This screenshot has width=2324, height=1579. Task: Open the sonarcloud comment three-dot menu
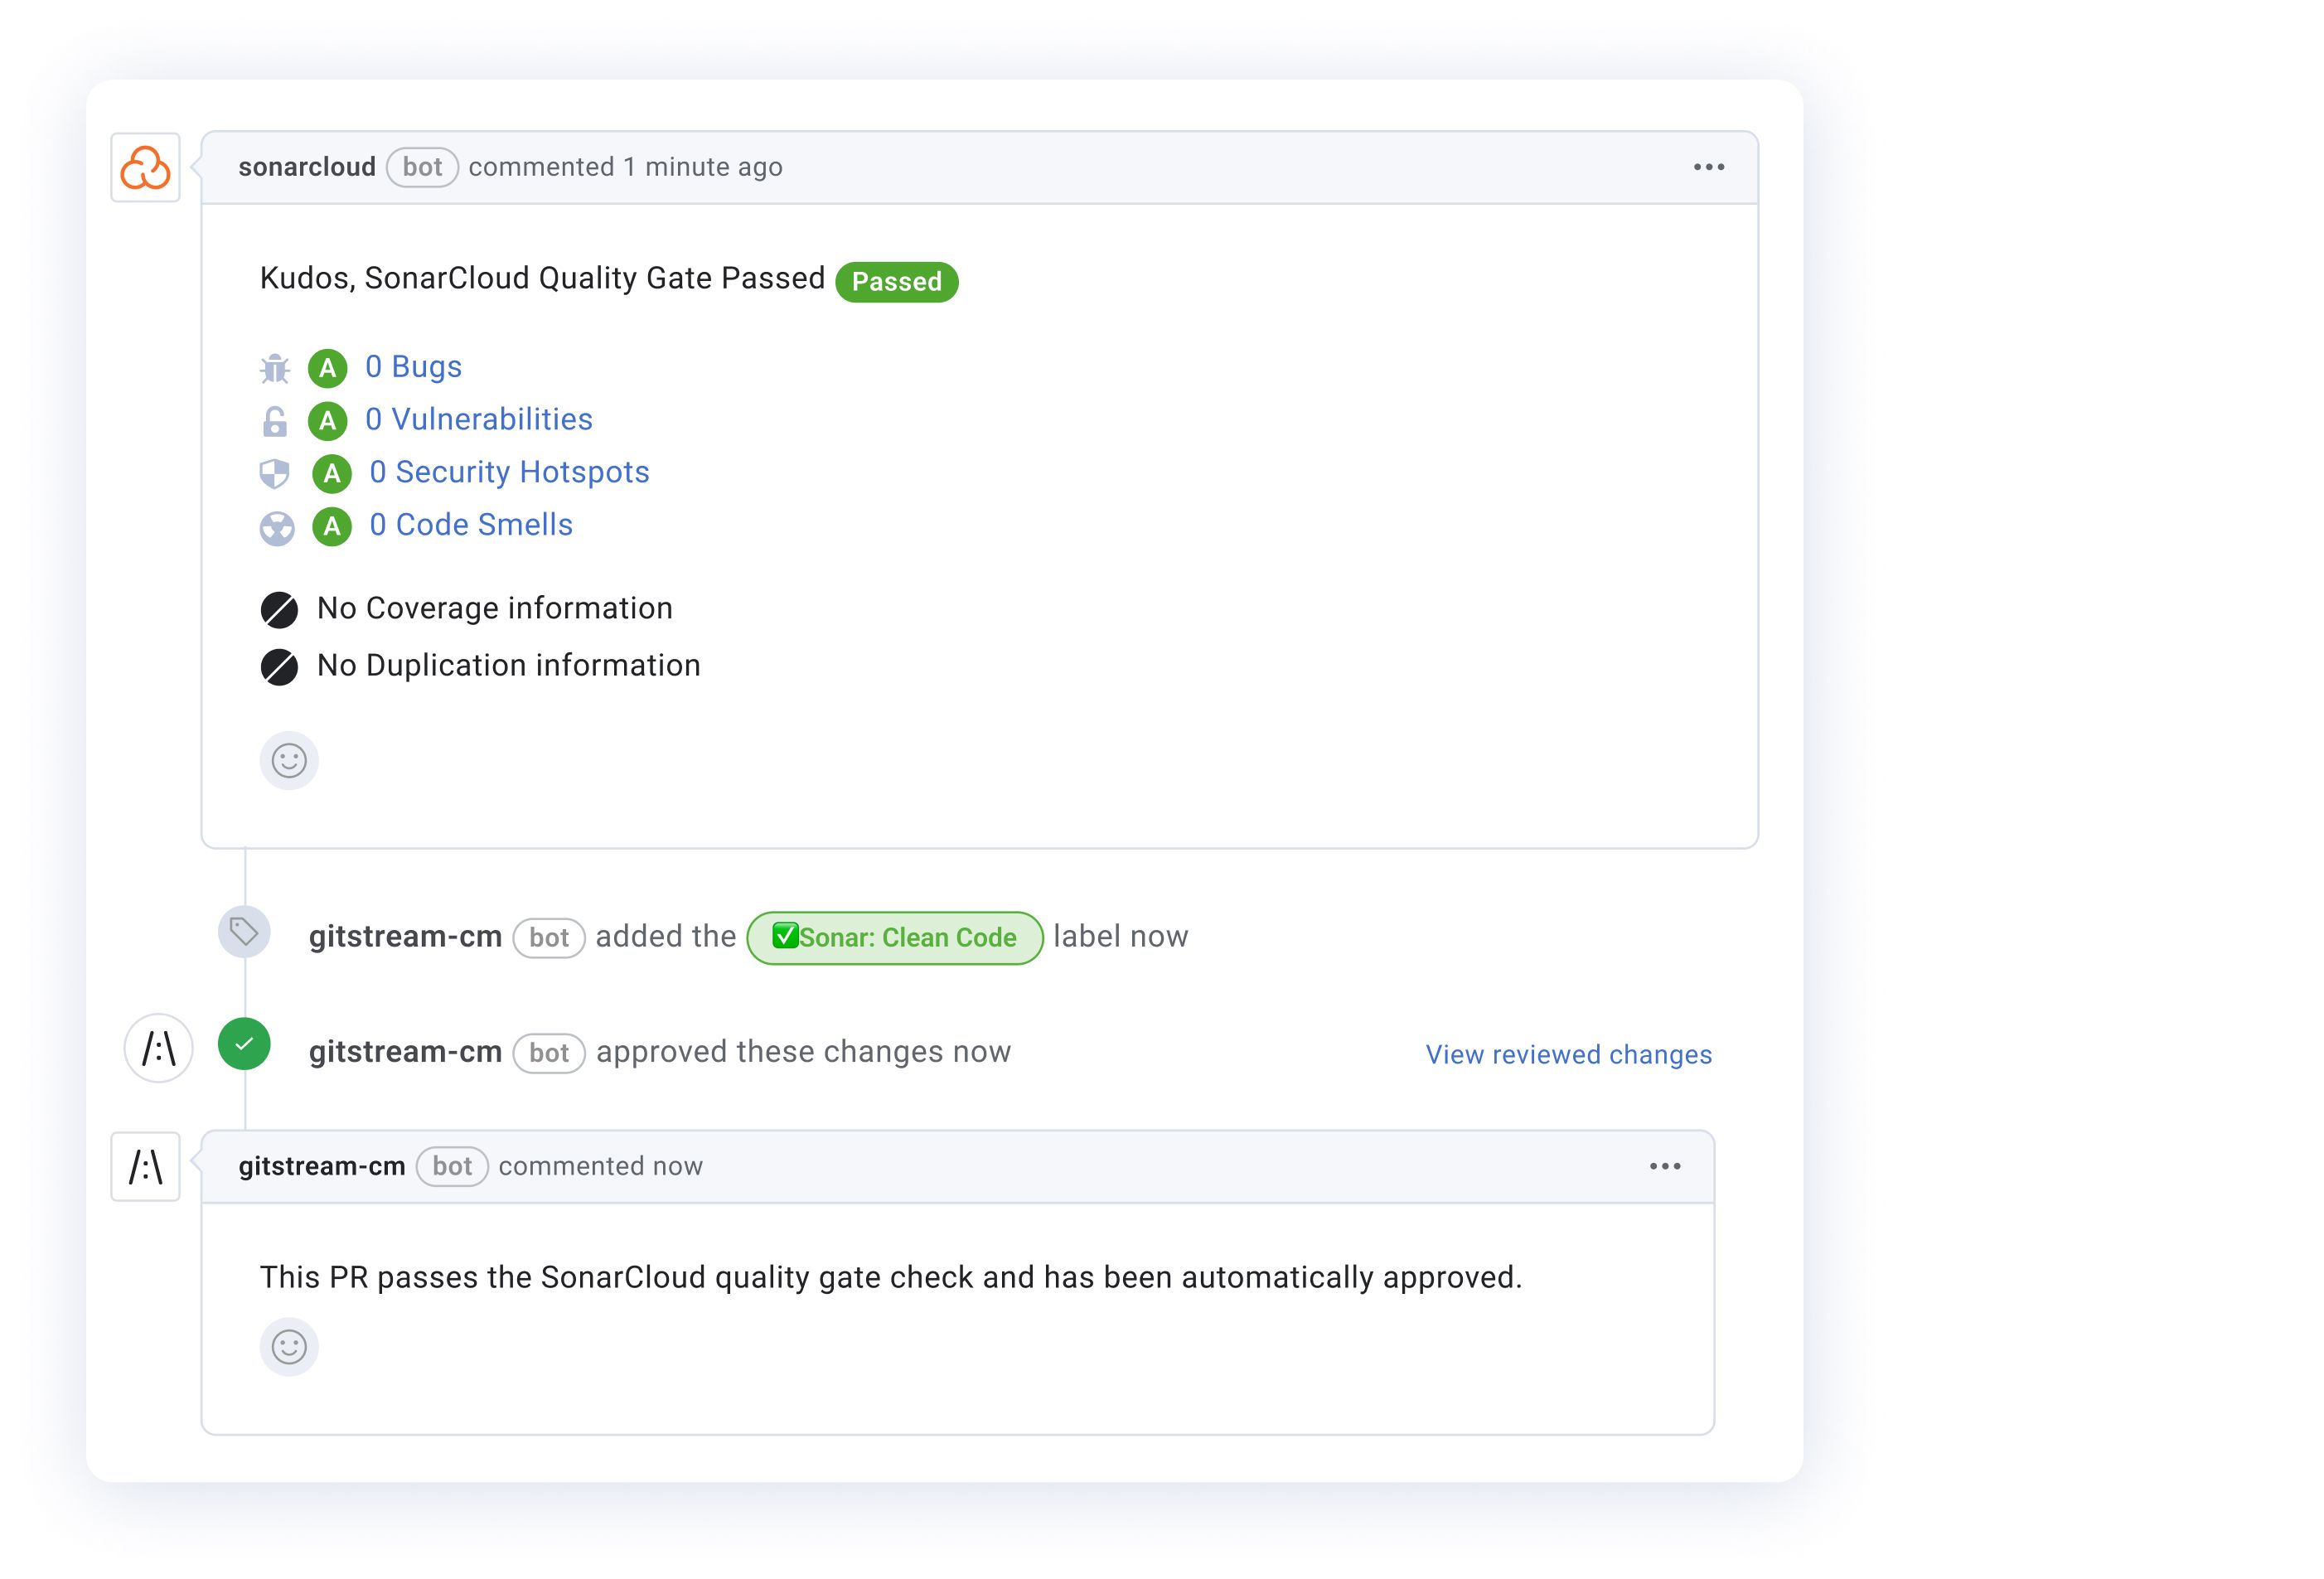click(x=1709, y=167)
